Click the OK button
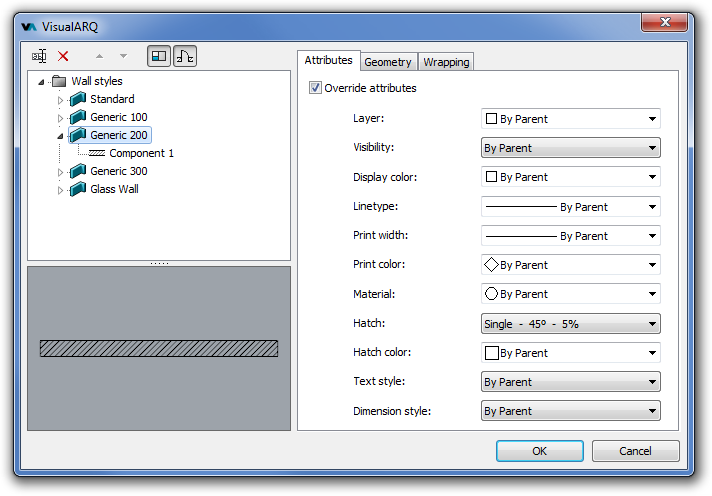This screenshot has height=496, width=712. click(539, 451)
